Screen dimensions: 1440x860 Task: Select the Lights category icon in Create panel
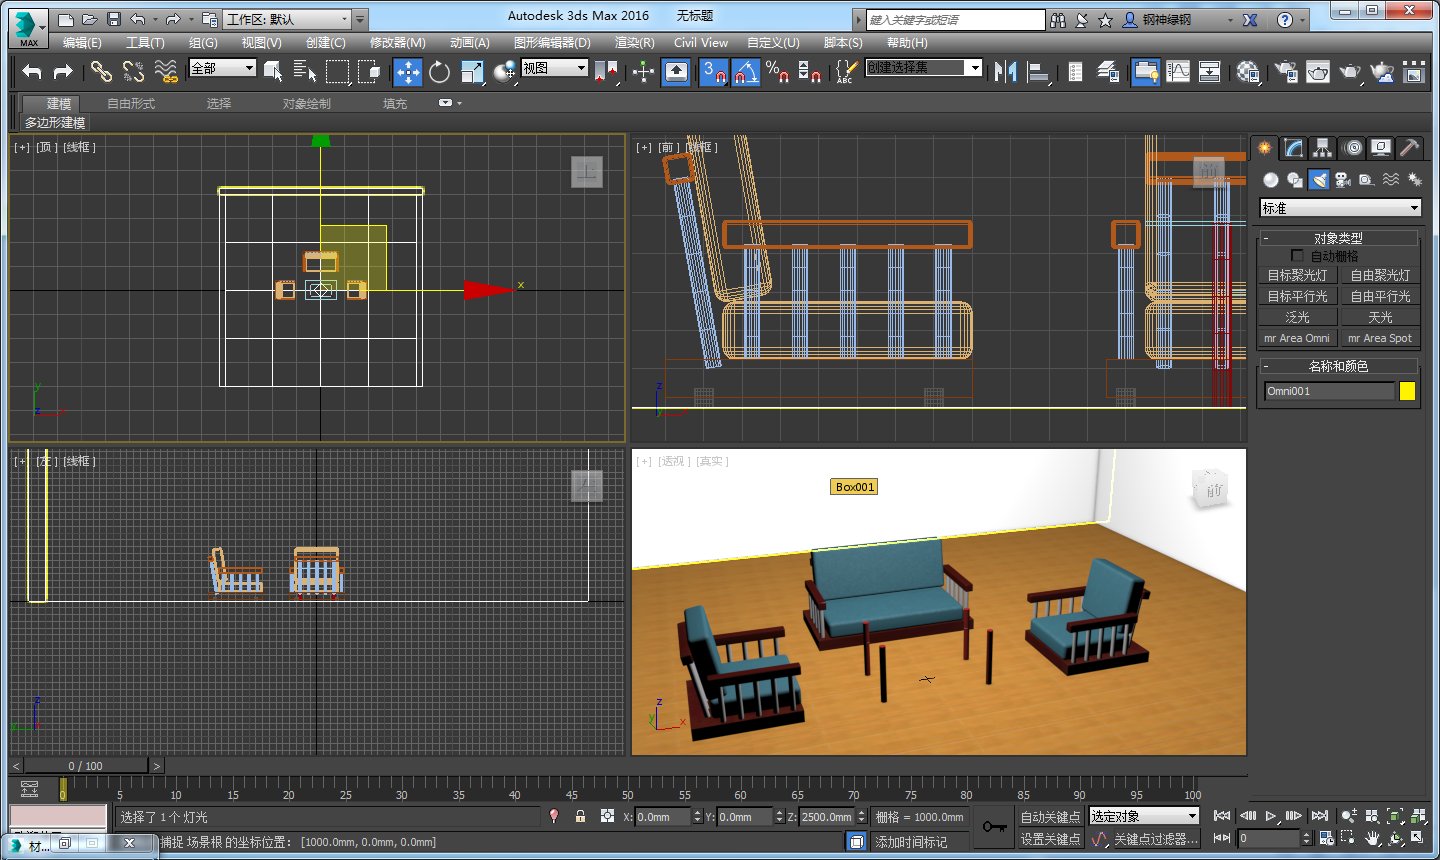[x=1319, y=180]
